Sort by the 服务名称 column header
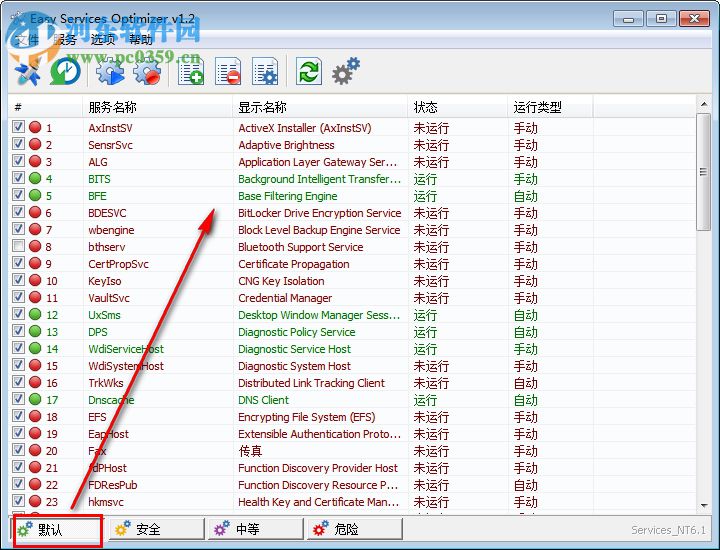Viewport: 720px width, 550px height. [158, 107]
